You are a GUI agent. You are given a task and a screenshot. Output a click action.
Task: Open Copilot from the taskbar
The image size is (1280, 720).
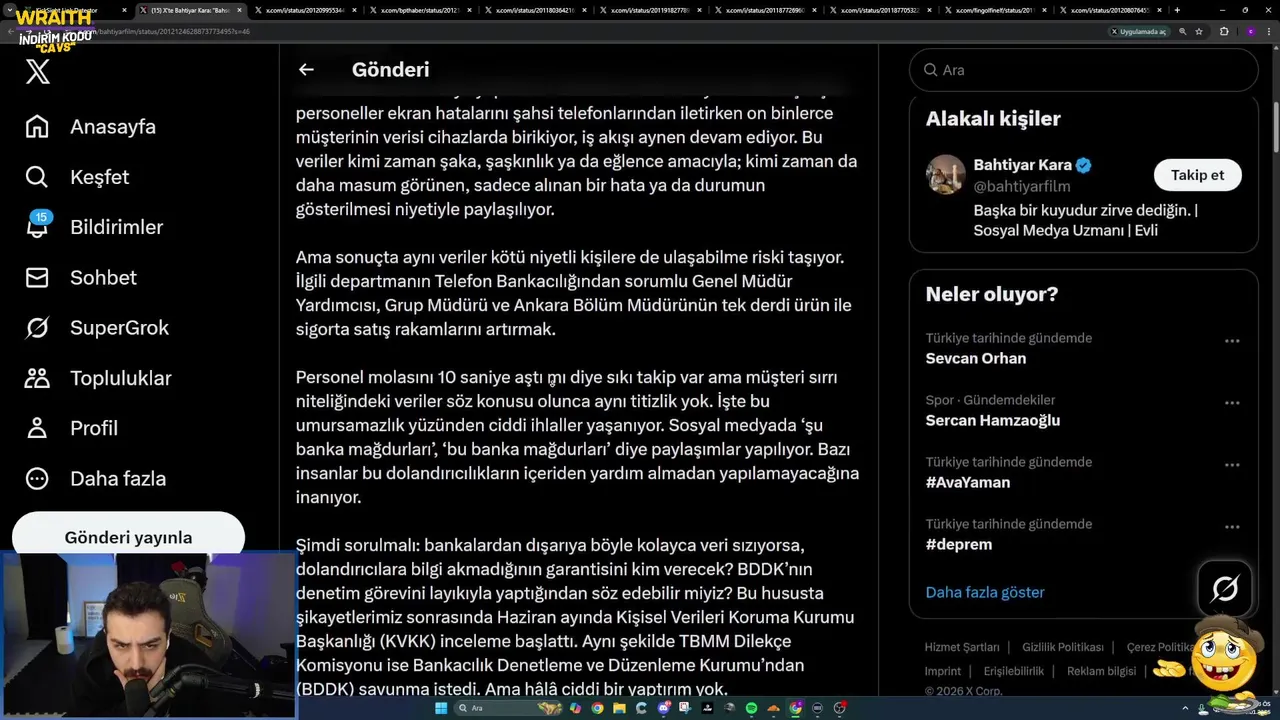[x=575, y=708]
